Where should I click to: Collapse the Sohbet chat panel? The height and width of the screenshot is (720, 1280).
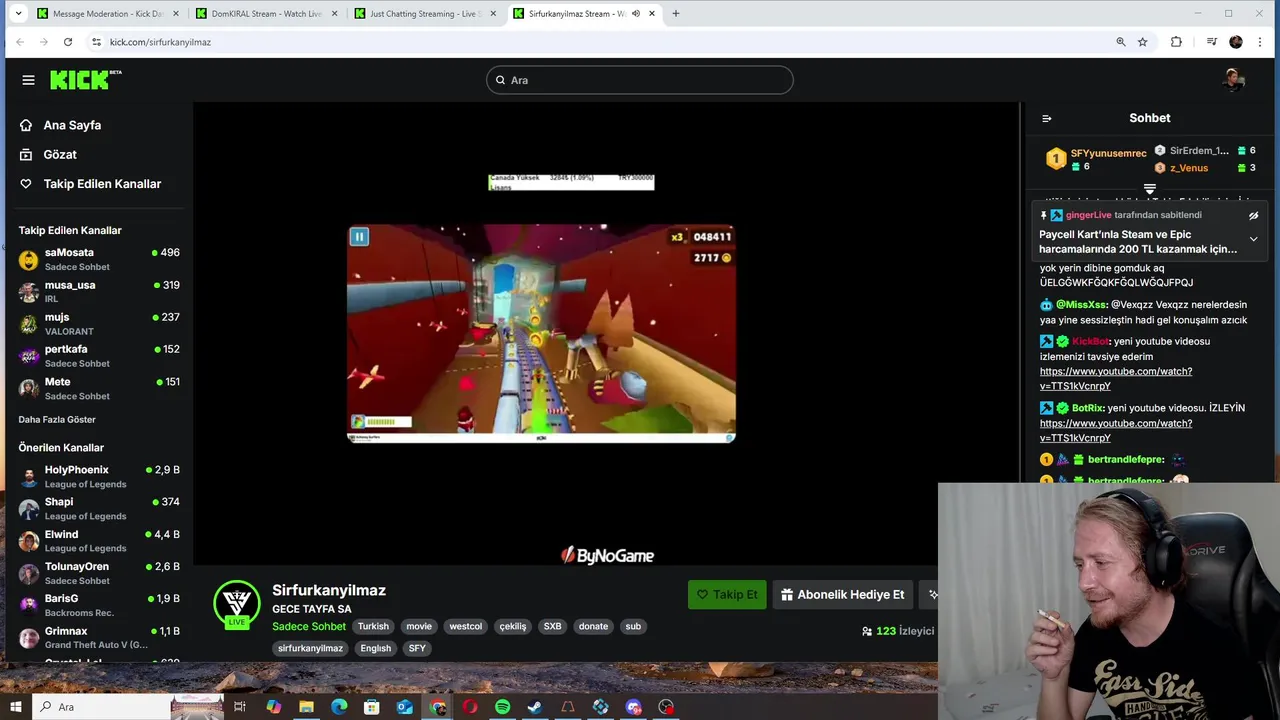[1047, 118]
